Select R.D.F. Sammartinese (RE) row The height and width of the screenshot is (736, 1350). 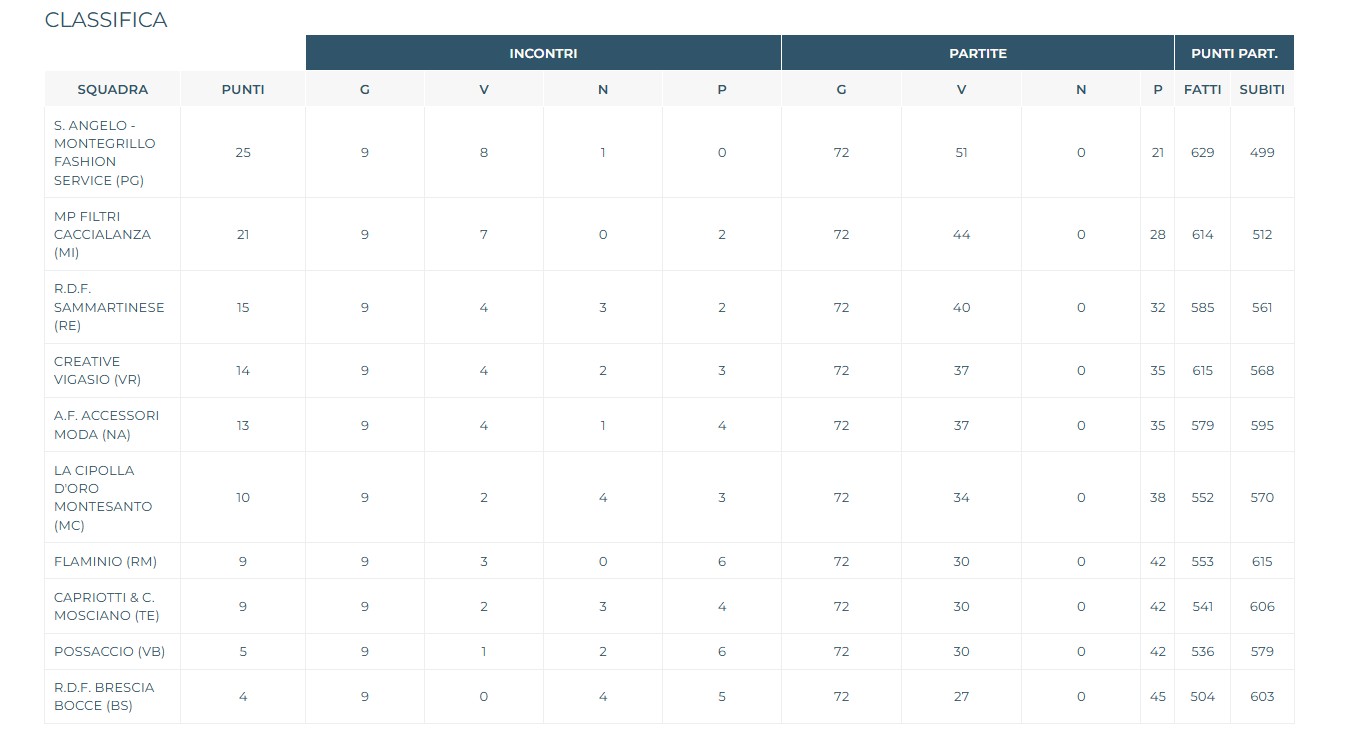108,307
